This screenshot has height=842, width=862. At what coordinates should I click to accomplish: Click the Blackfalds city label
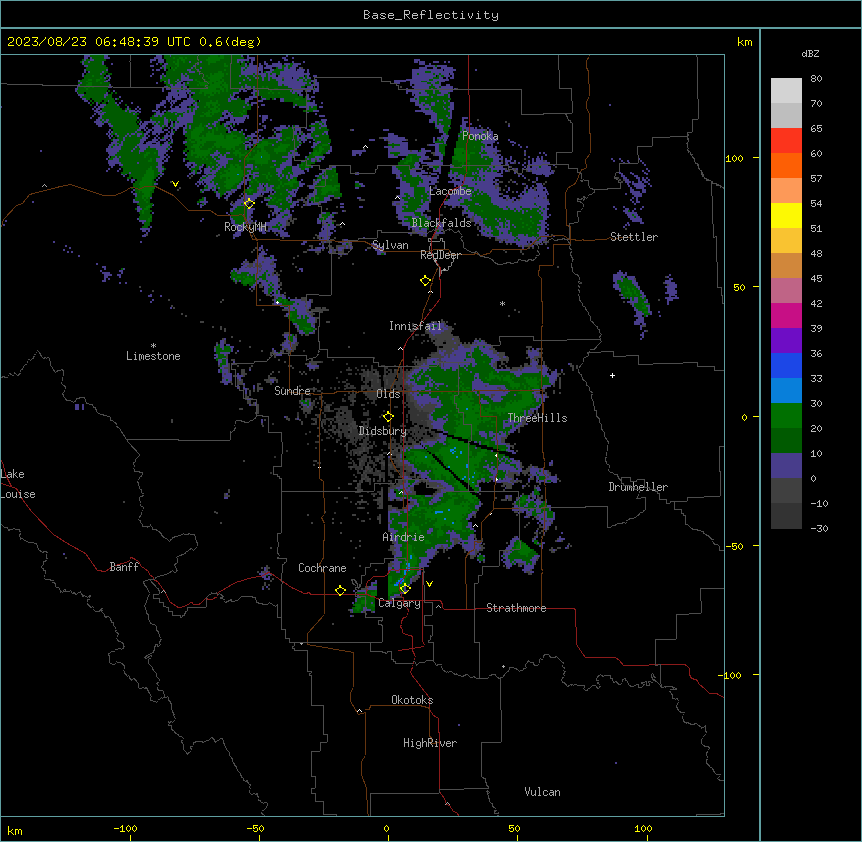point(441,223)
